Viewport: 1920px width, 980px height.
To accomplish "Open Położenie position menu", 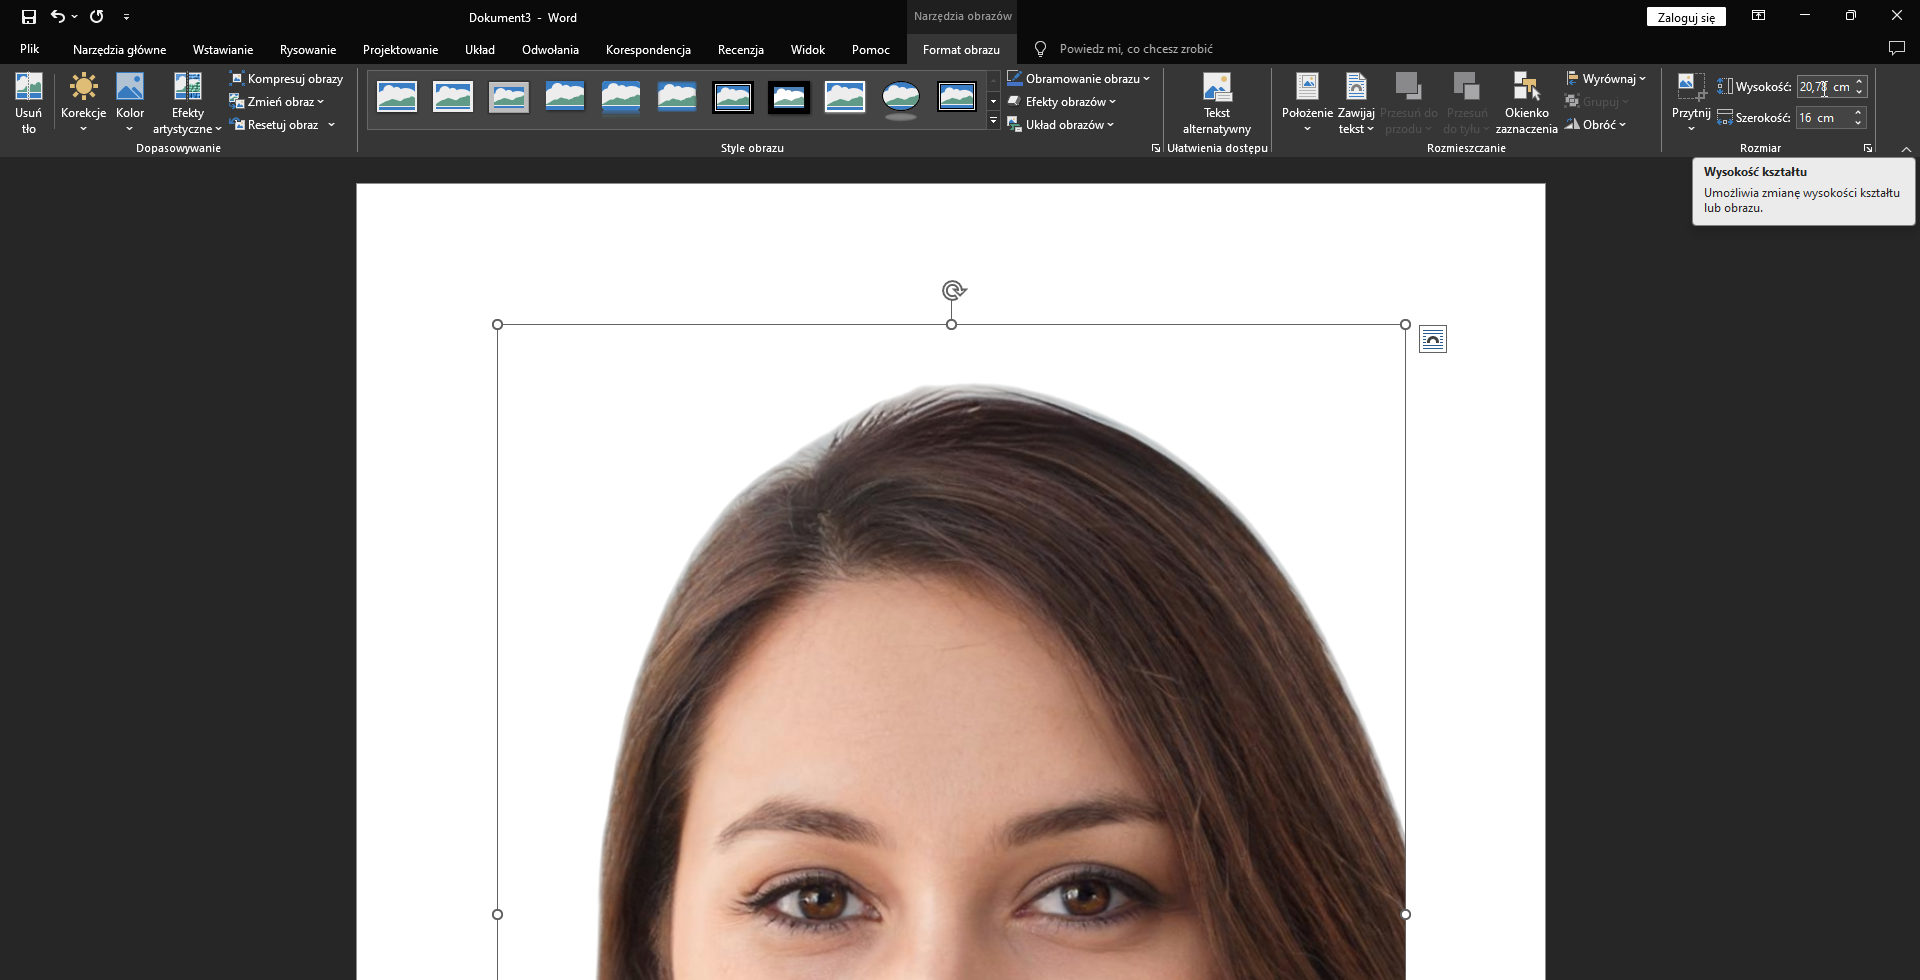I will coord(1307,103).
